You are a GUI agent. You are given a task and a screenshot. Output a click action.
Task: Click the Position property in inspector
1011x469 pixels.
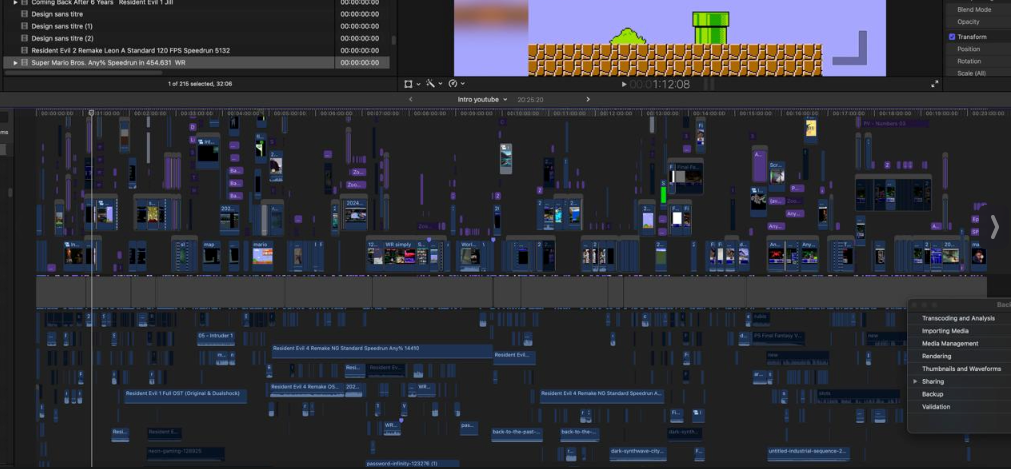click(968, 49)
